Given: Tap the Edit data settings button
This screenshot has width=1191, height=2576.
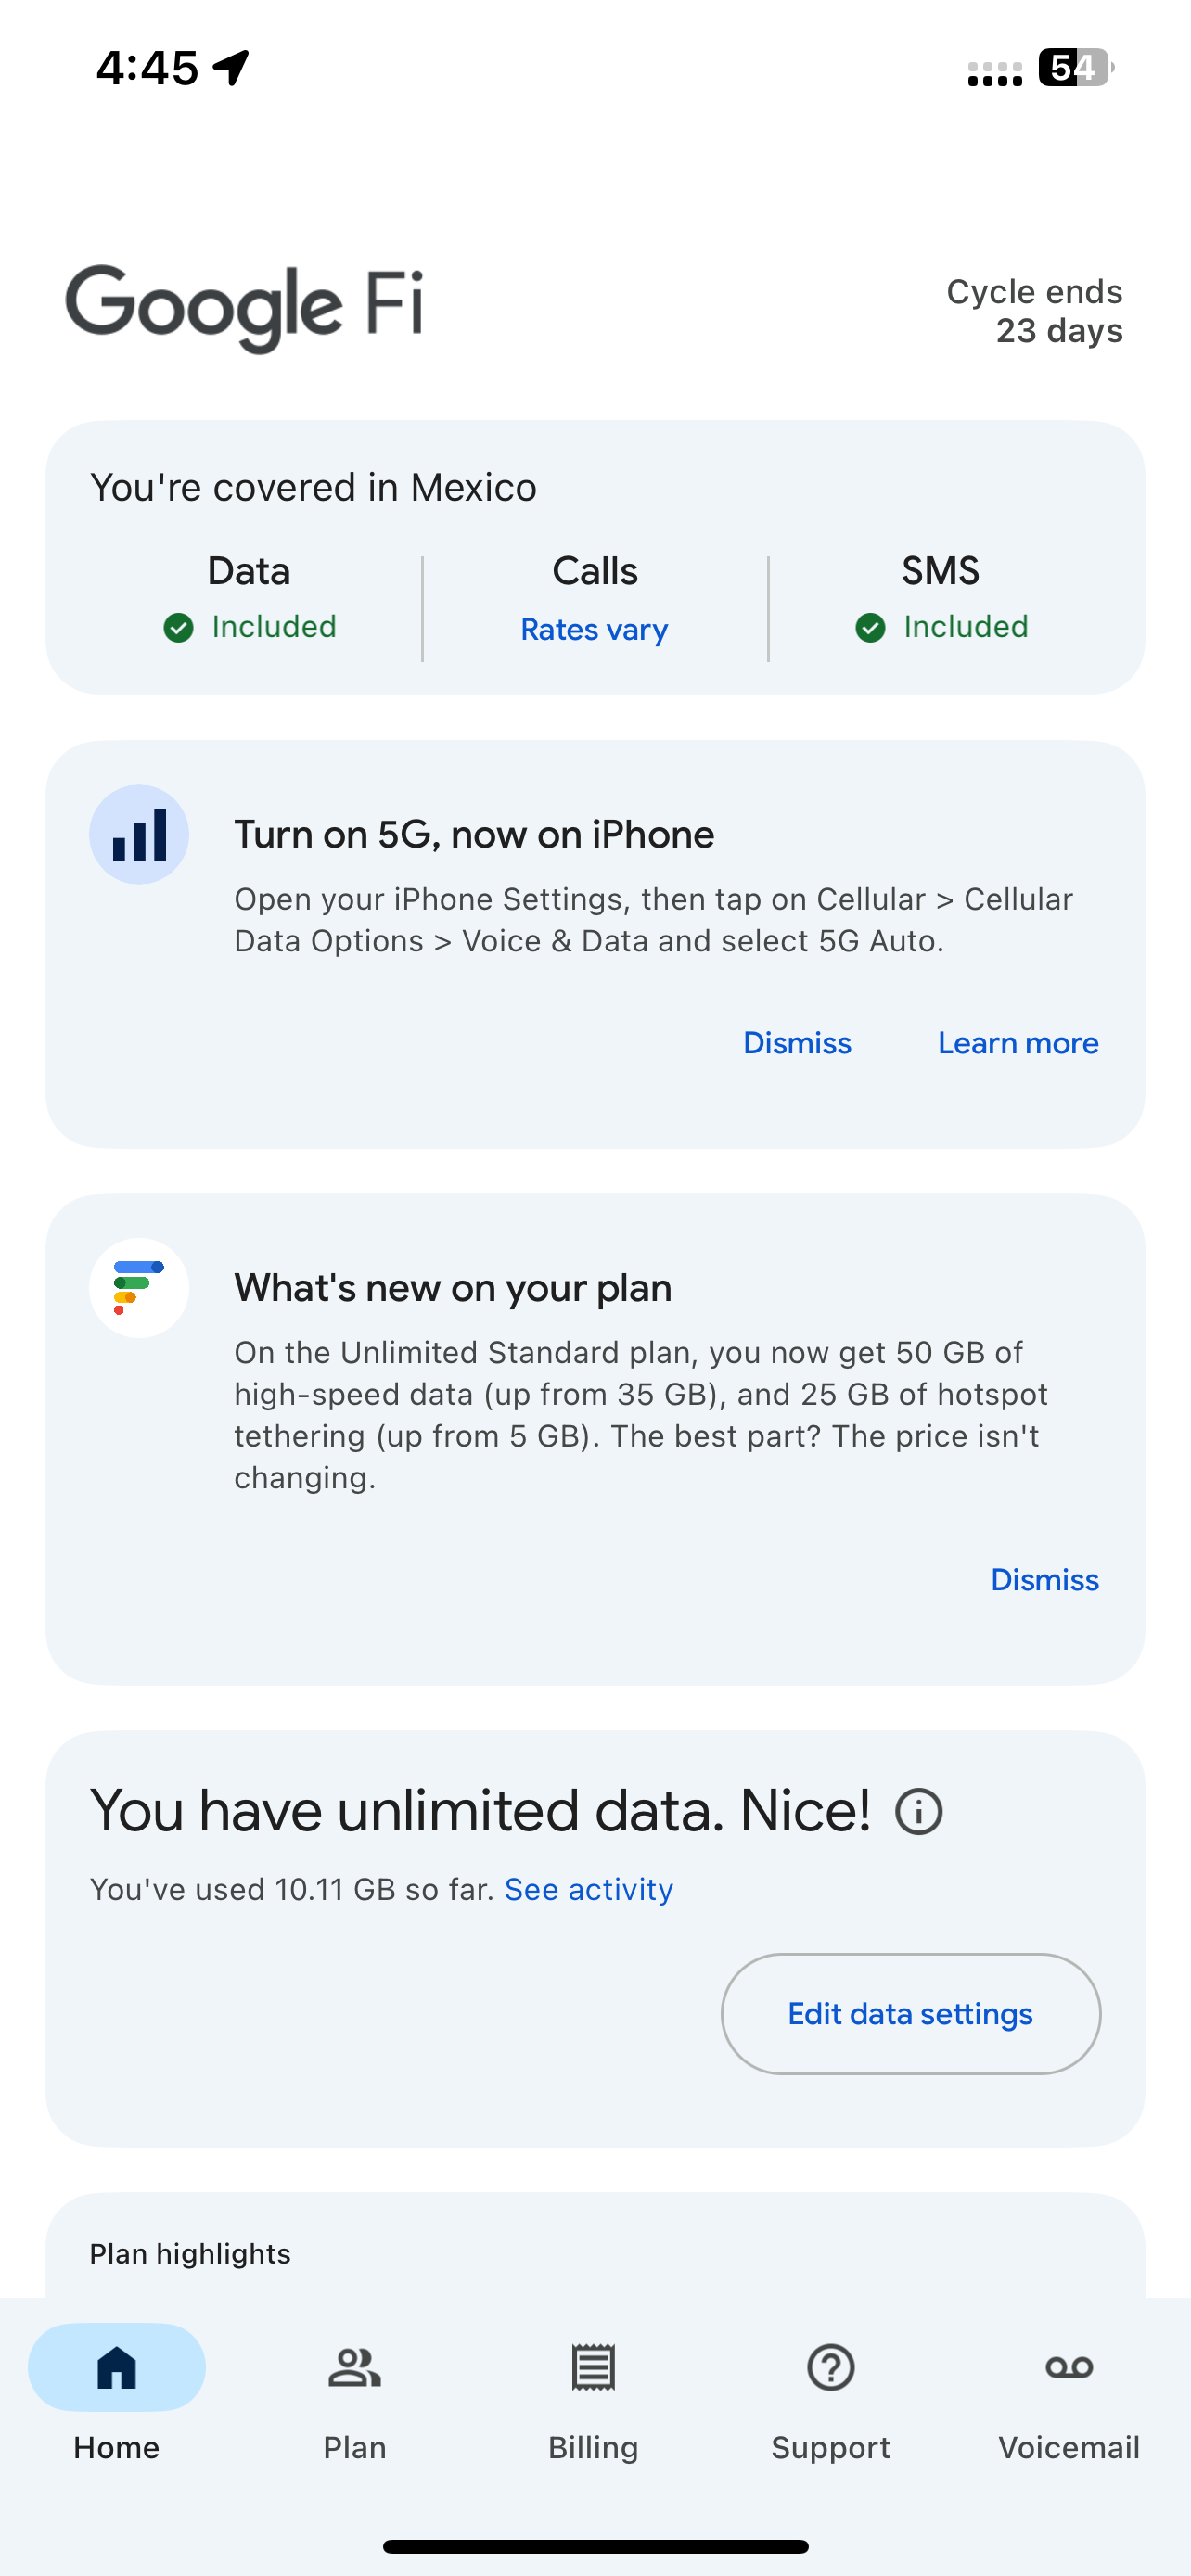Looking at the screenshot, I should tap(910, 2014).
